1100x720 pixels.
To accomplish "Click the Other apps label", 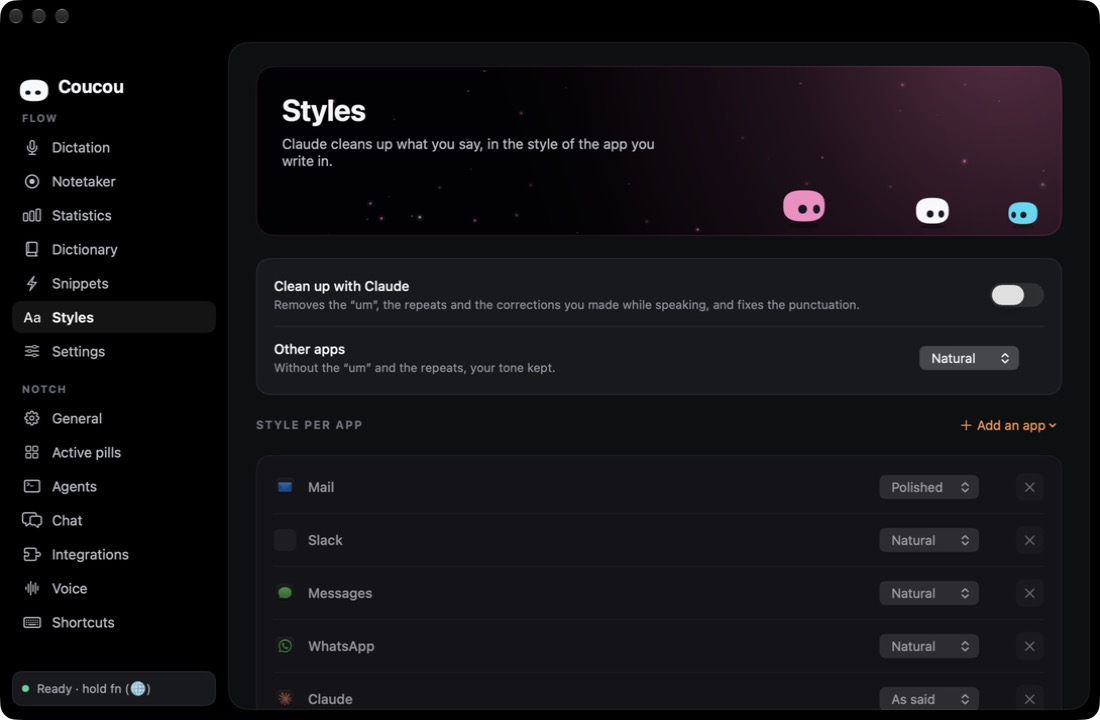I will (x=309, y=349).
